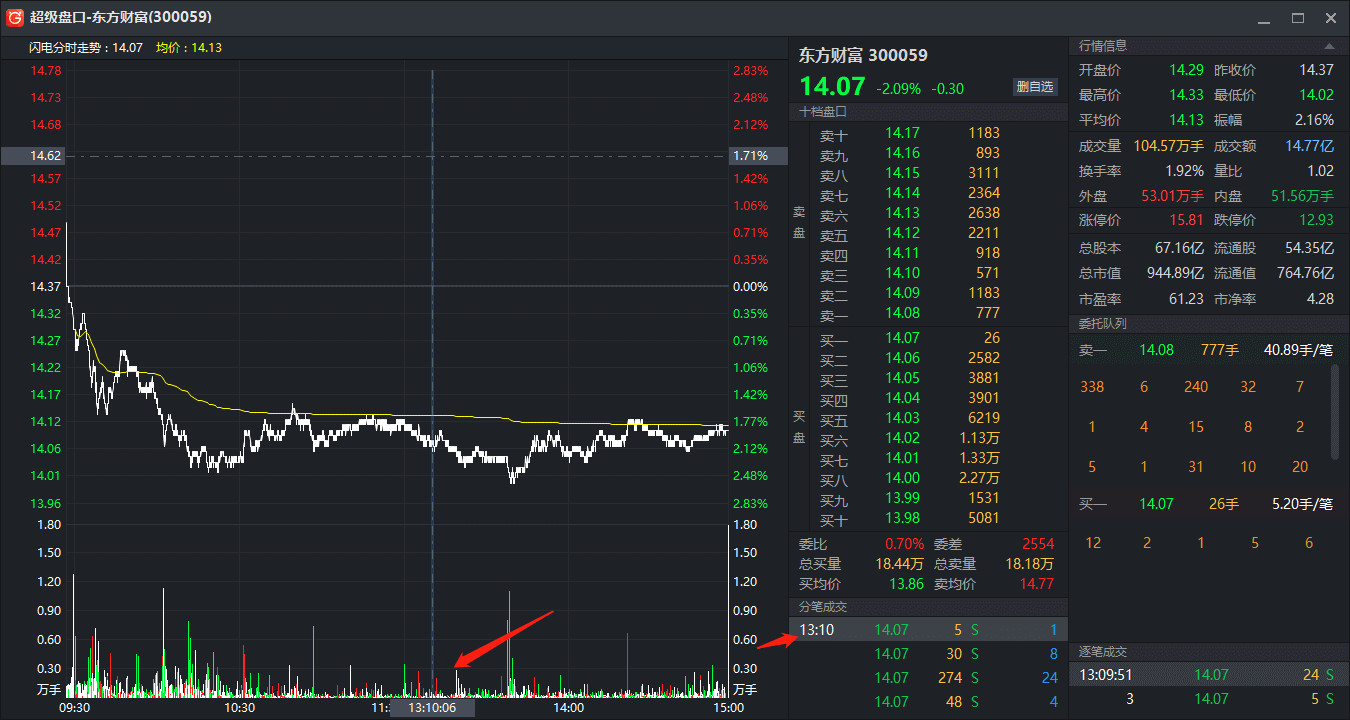Select the 卖七 volume 2364
The width and height of the screenshot is (1350, 720).
click(984, 193)
